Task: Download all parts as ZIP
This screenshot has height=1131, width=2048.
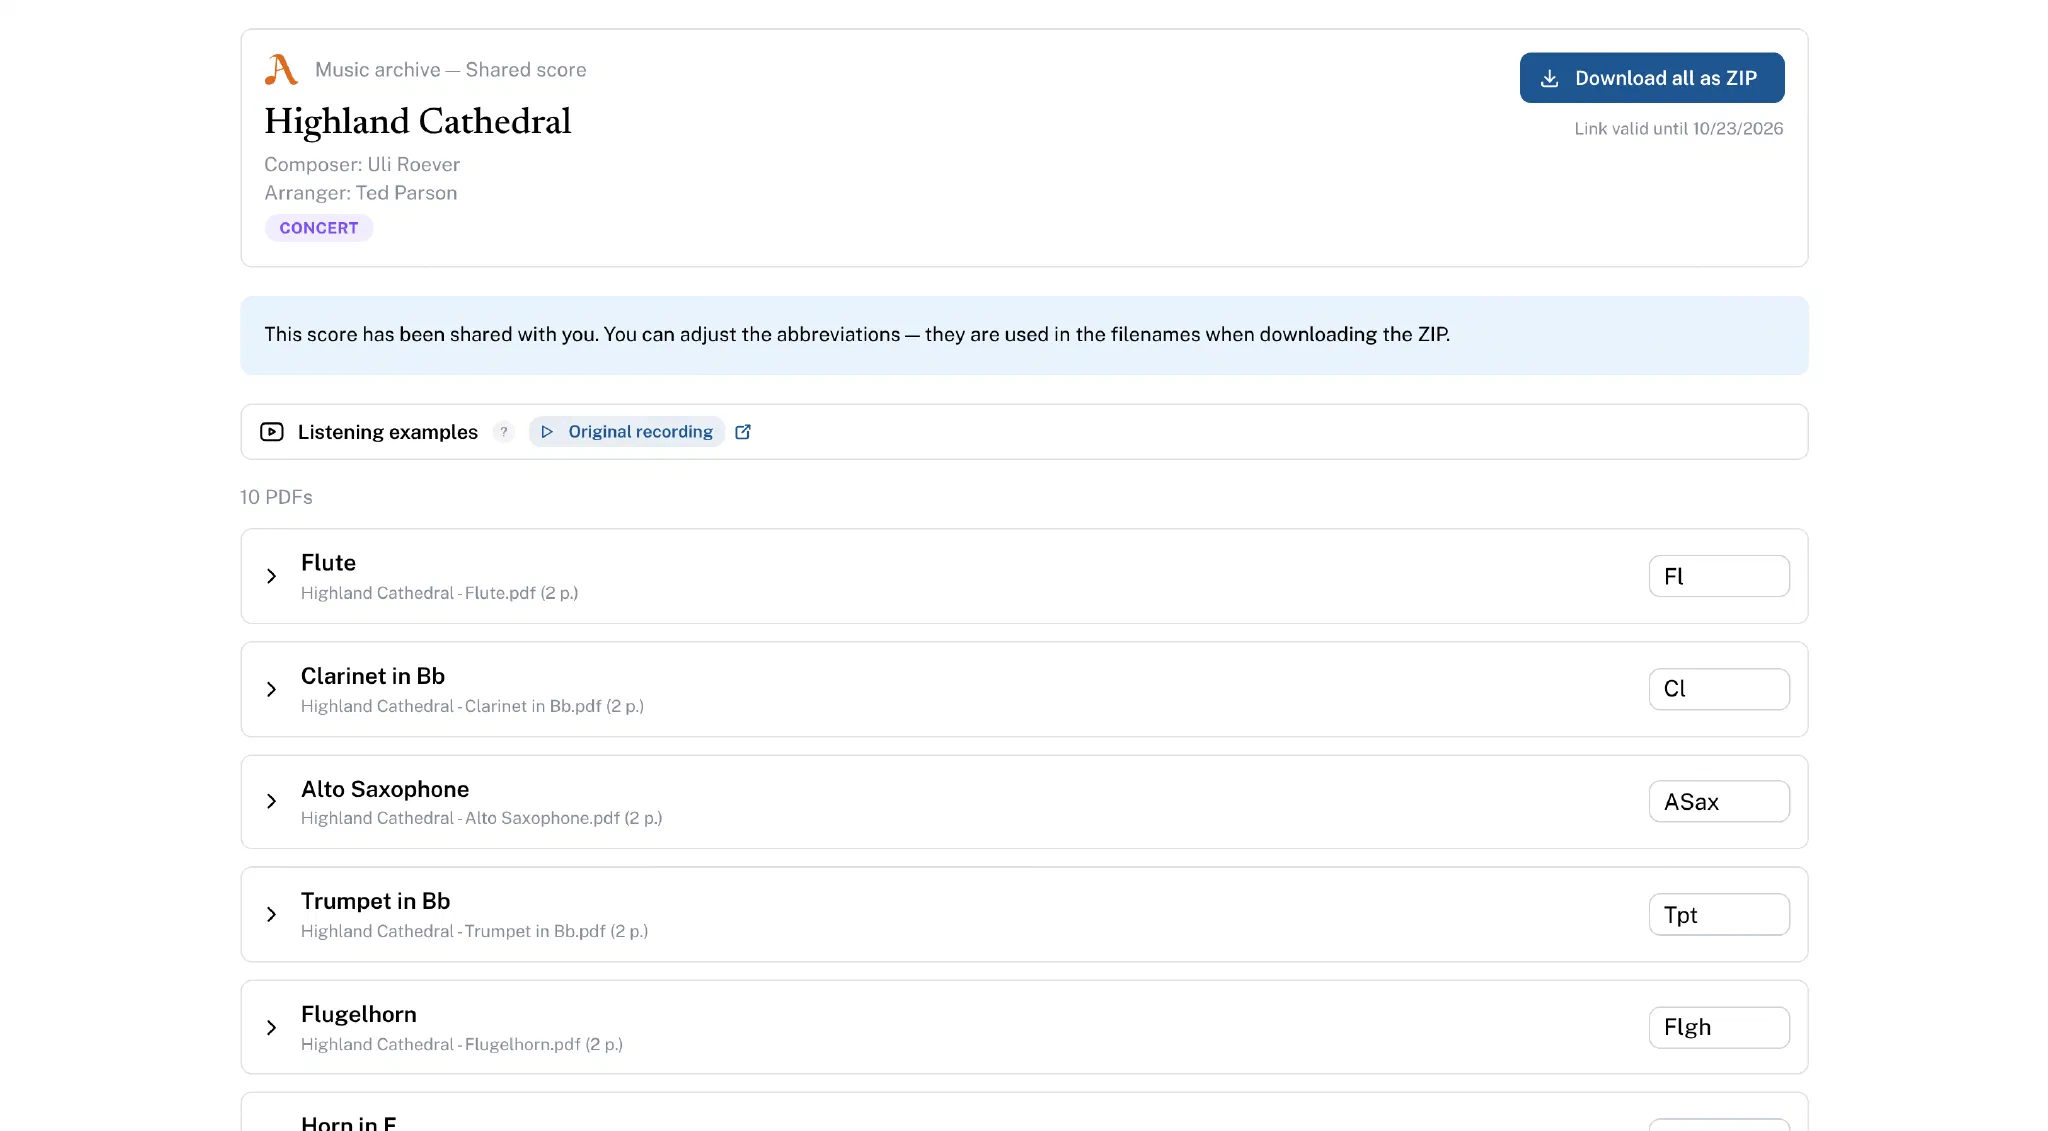Action: click(1652, 78)
